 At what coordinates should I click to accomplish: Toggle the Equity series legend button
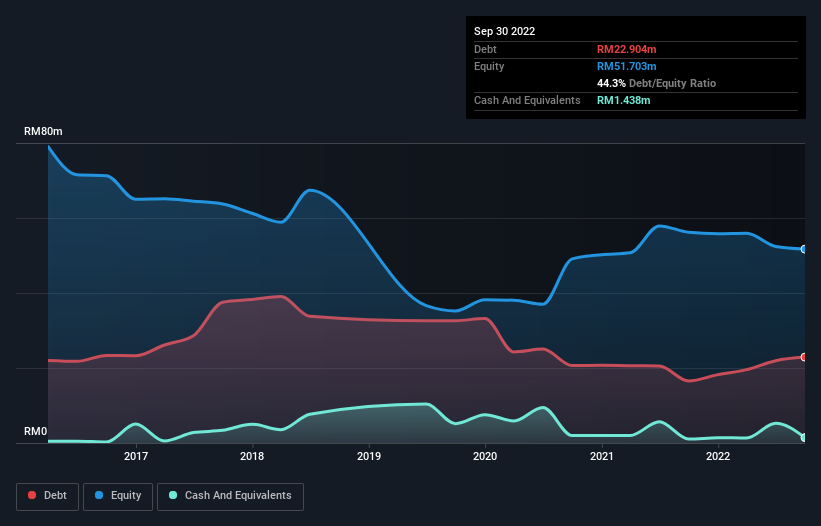(x=118, y=496)
